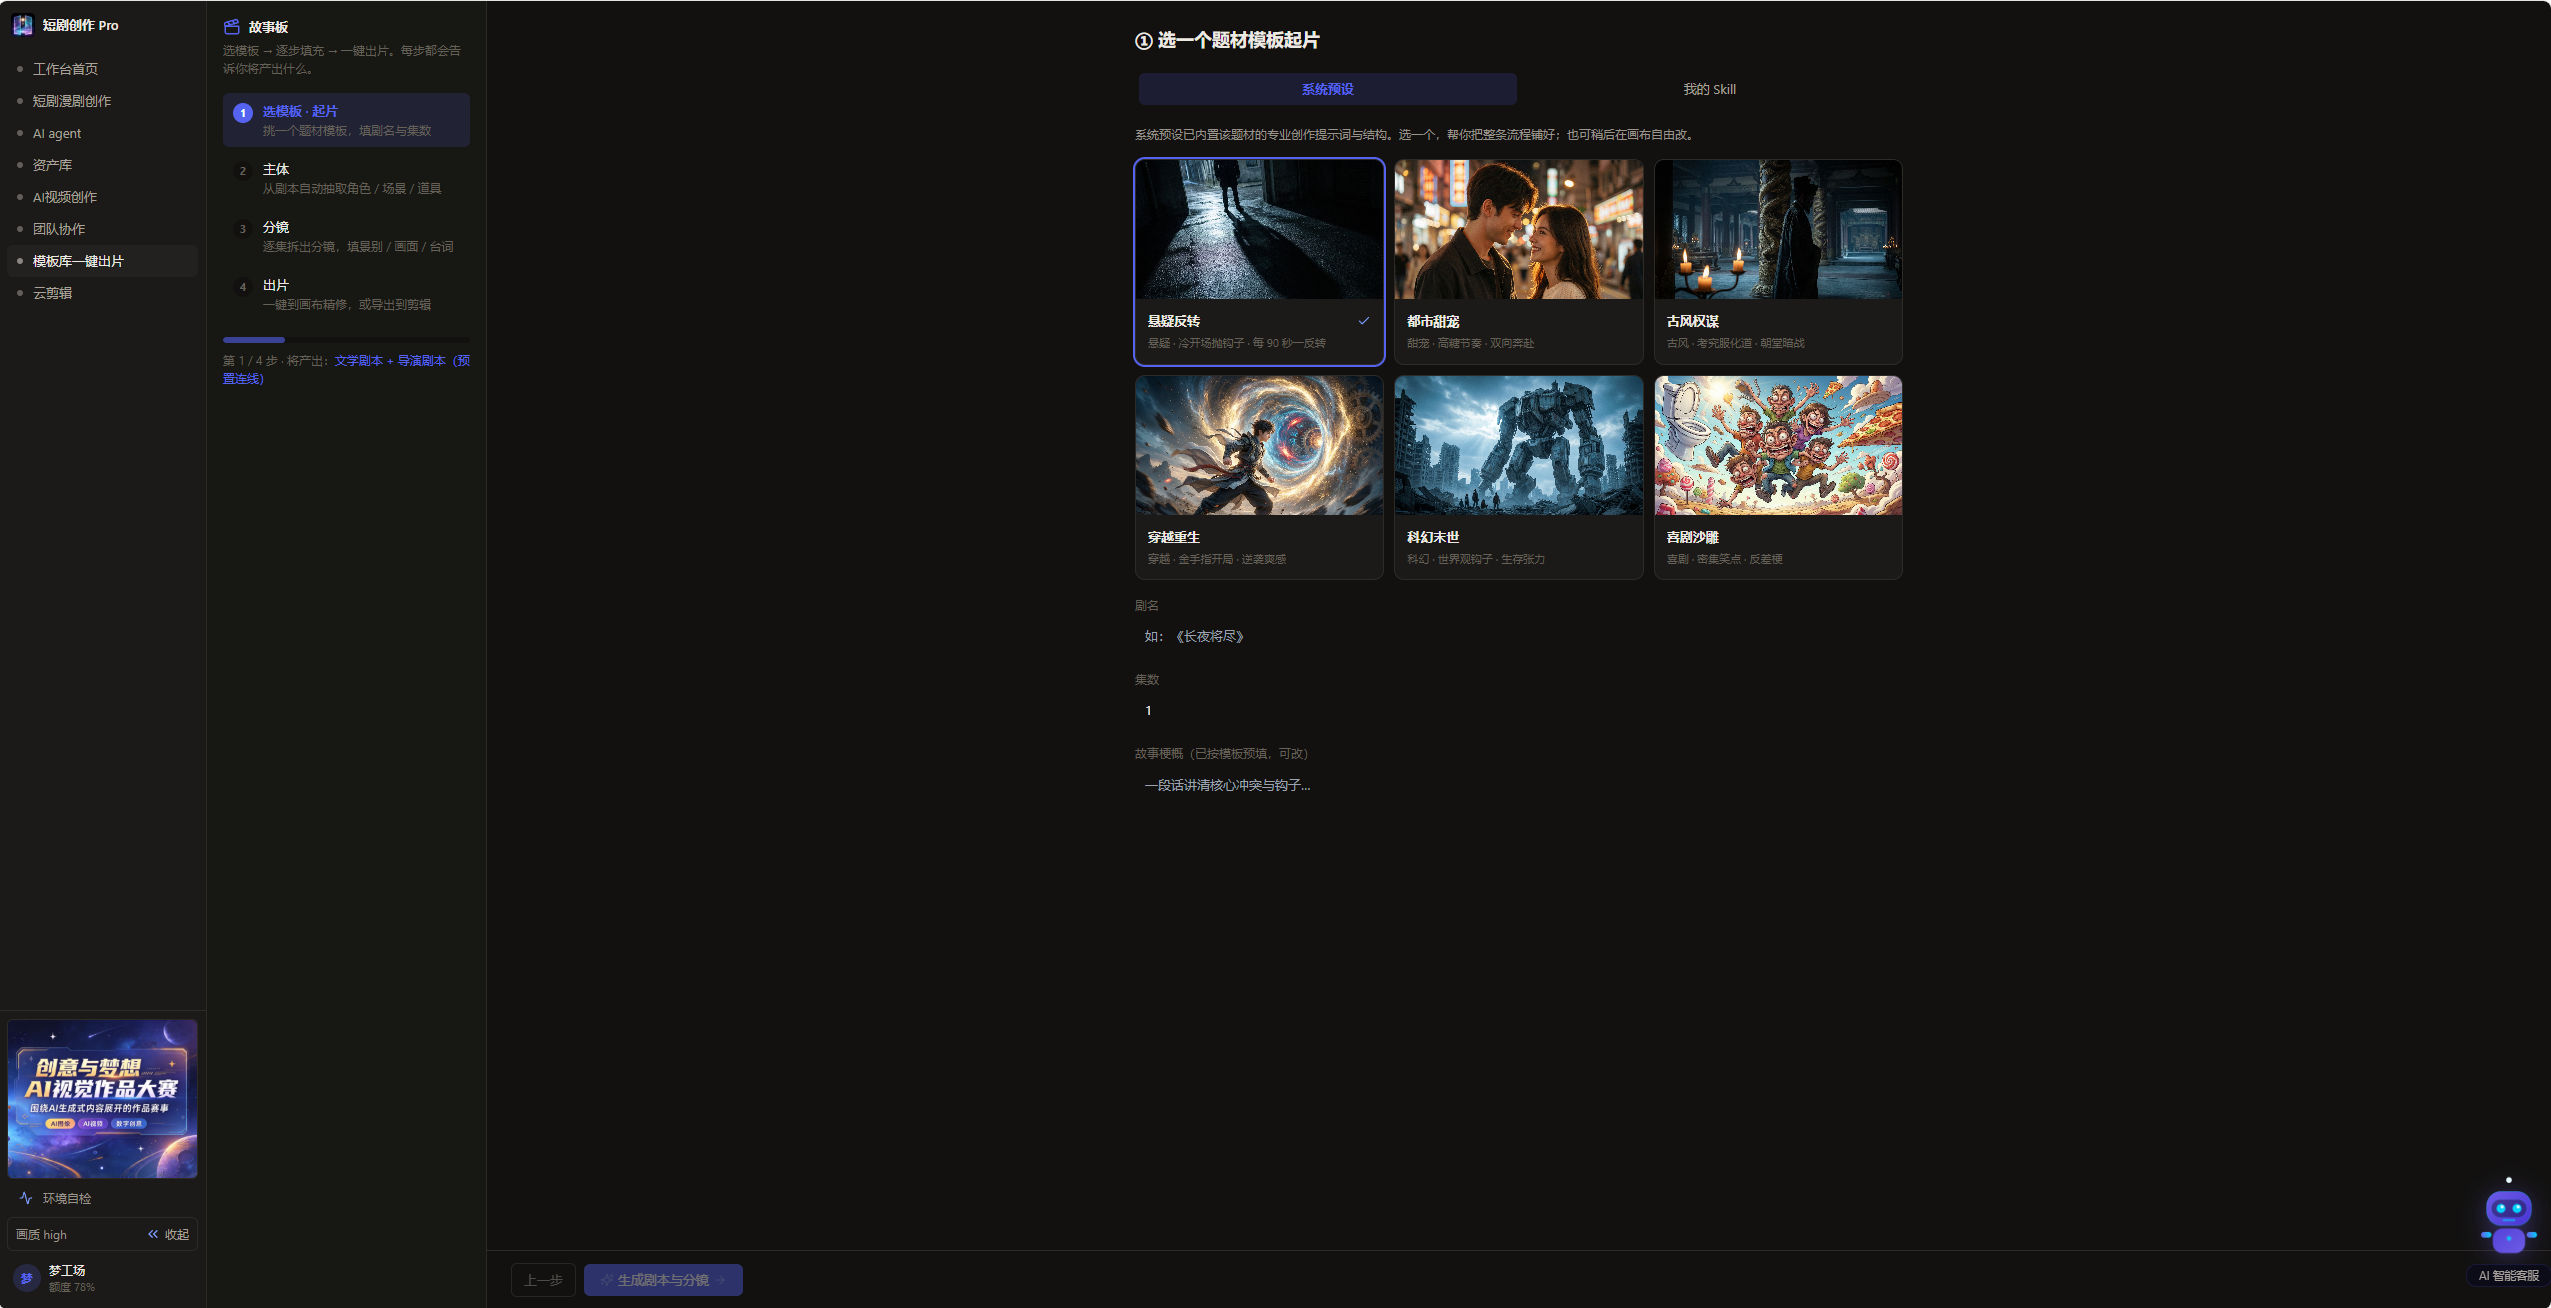Click 生成剧本与分镜 button
Image resolution: width=2551 pixels, height=1308 pixels.
[x=663, y=1279]
